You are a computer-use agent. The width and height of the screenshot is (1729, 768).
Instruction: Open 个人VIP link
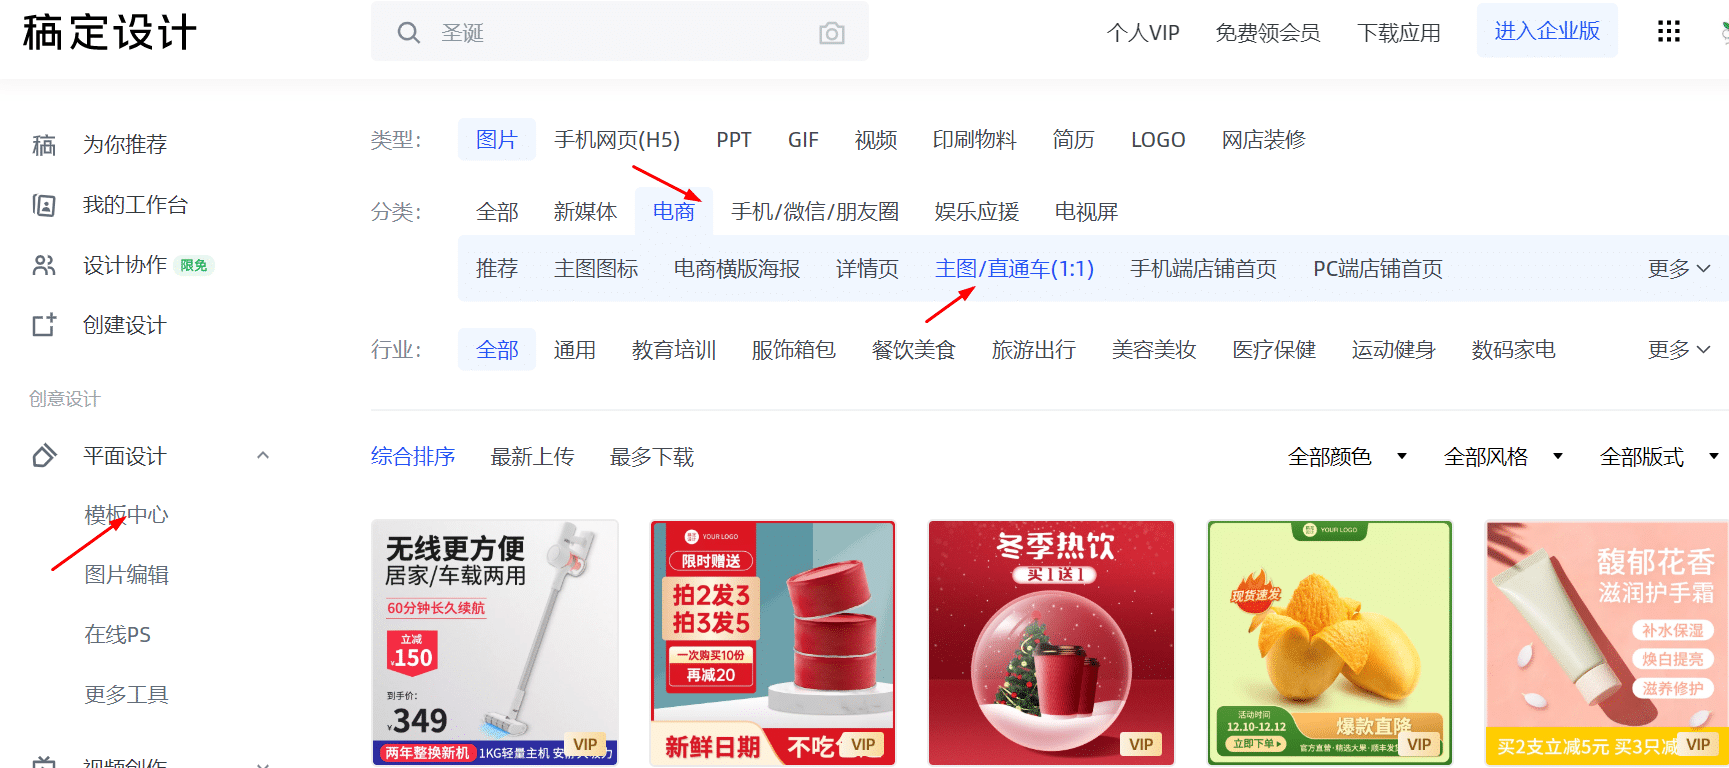coord(1143,33)
